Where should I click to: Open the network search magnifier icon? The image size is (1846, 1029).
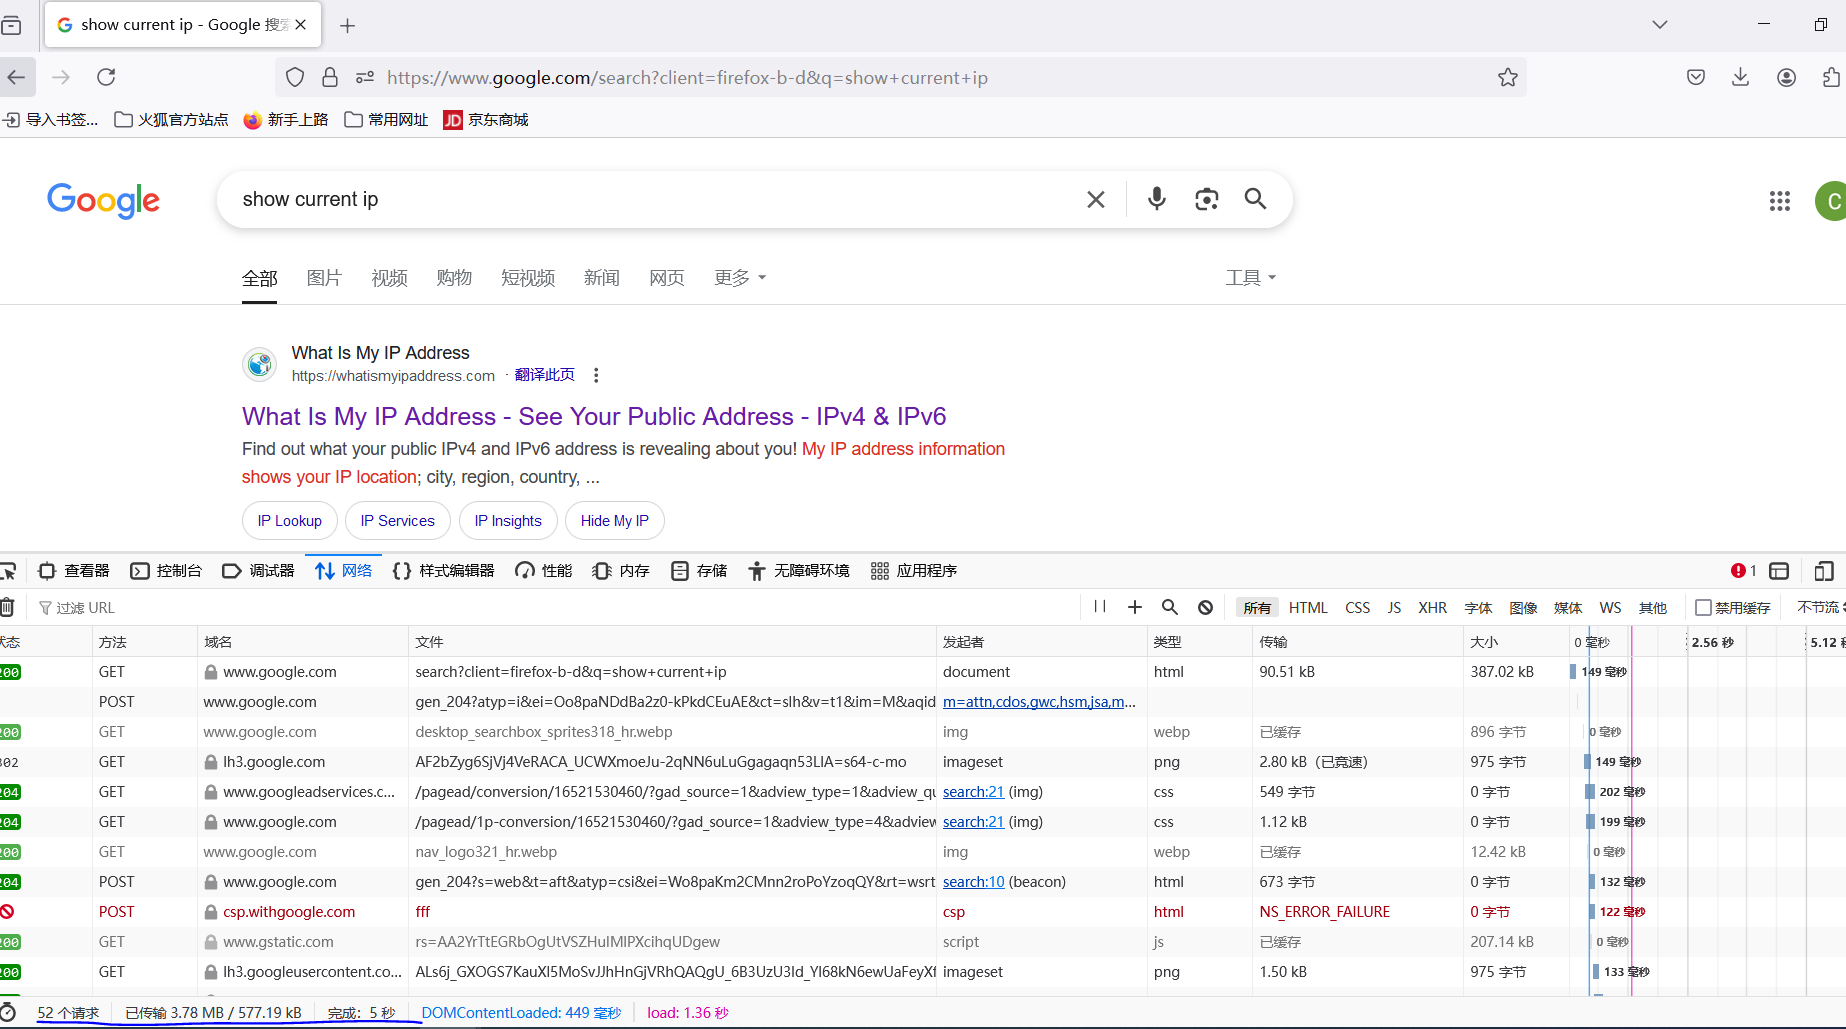click(x=1170, y=607)
